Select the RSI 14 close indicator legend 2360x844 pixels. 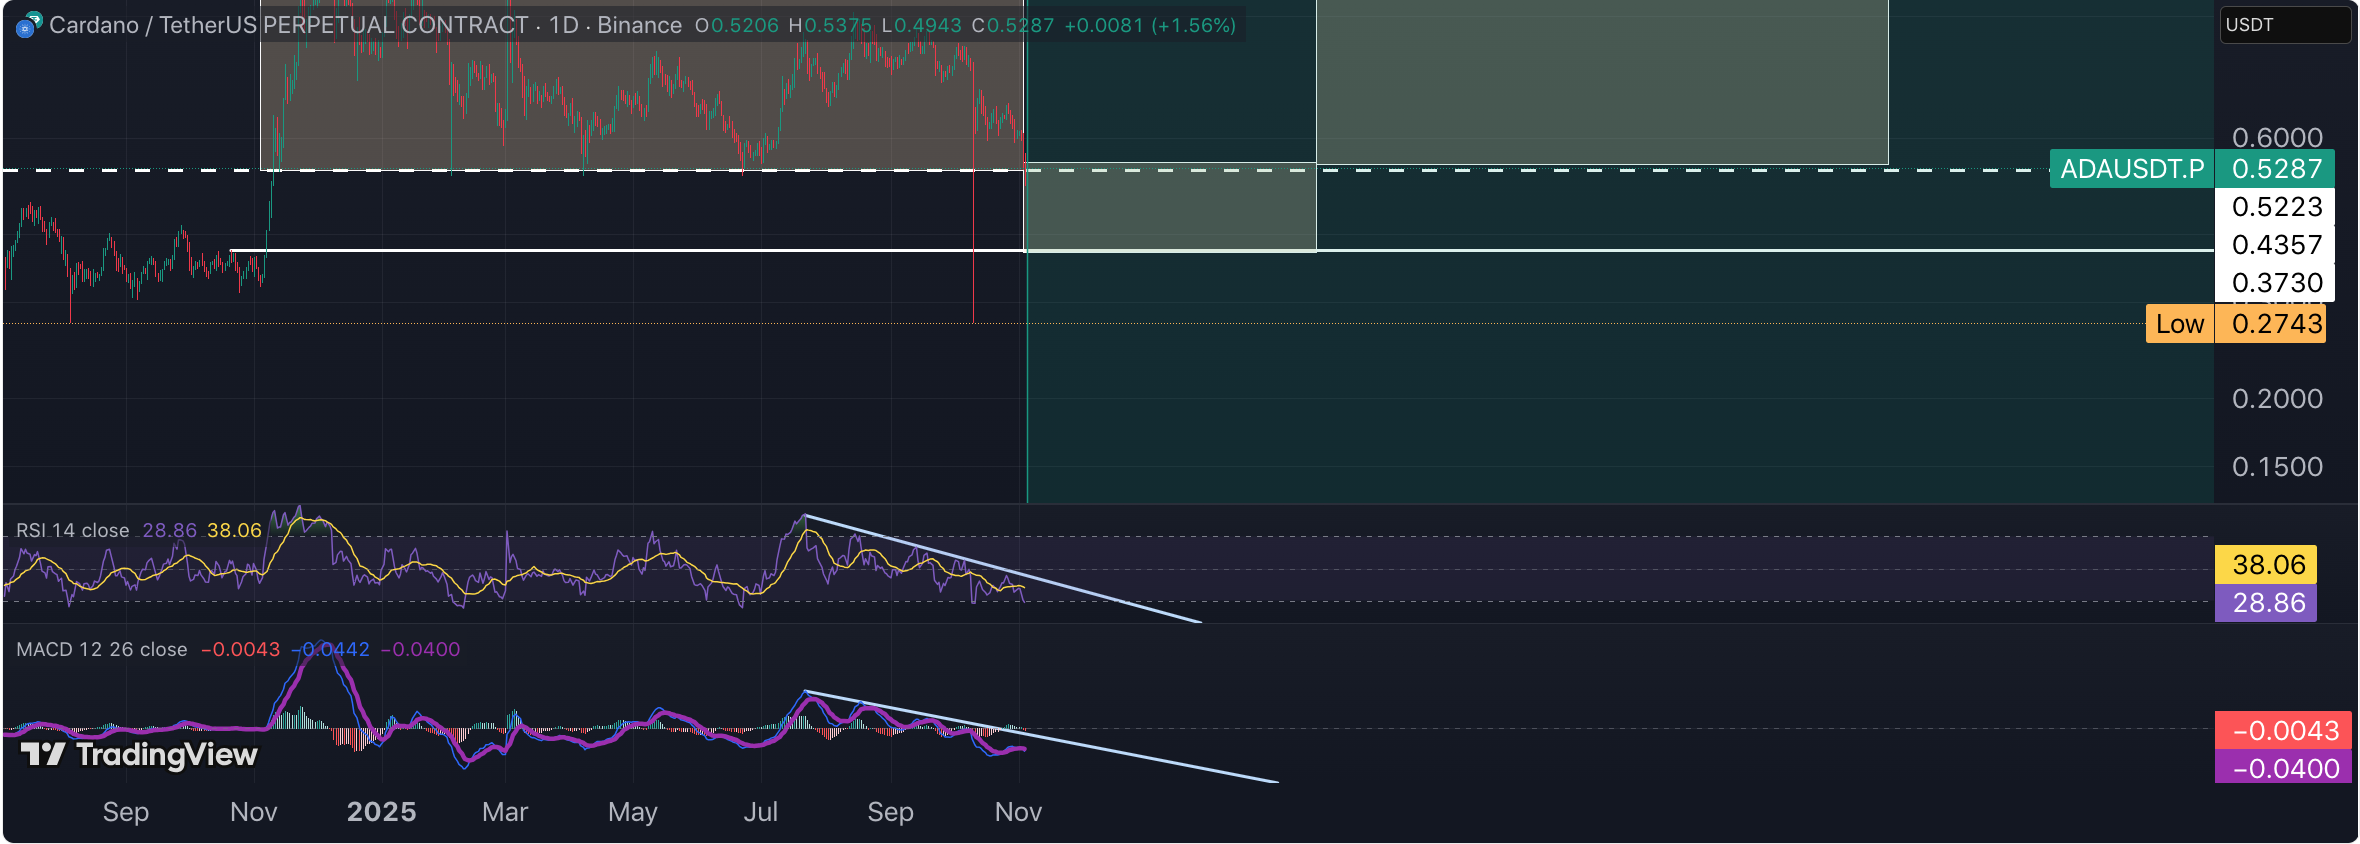point(72,530)
